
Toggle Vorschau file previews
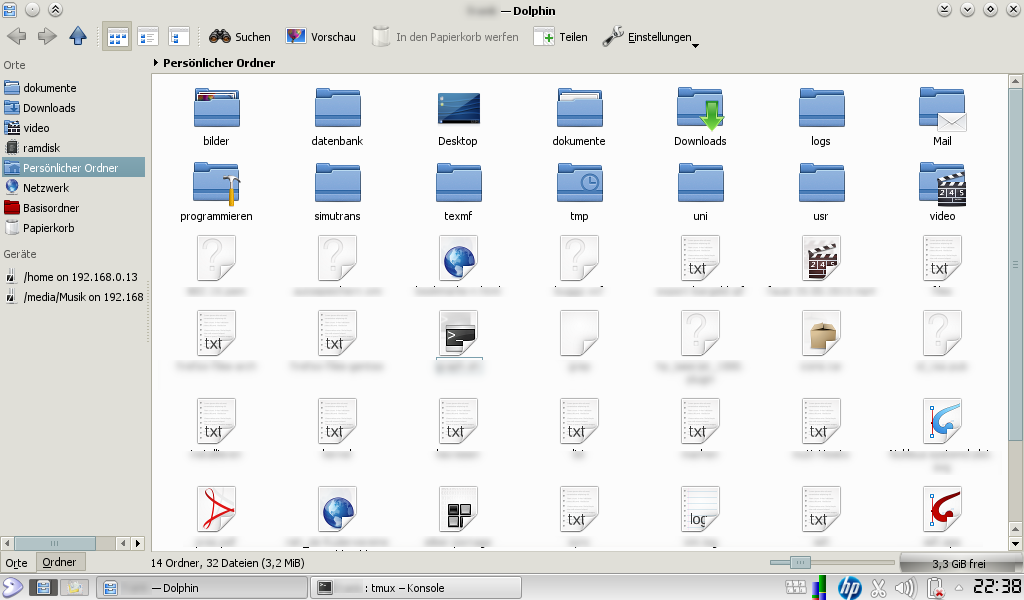point(321,37)
